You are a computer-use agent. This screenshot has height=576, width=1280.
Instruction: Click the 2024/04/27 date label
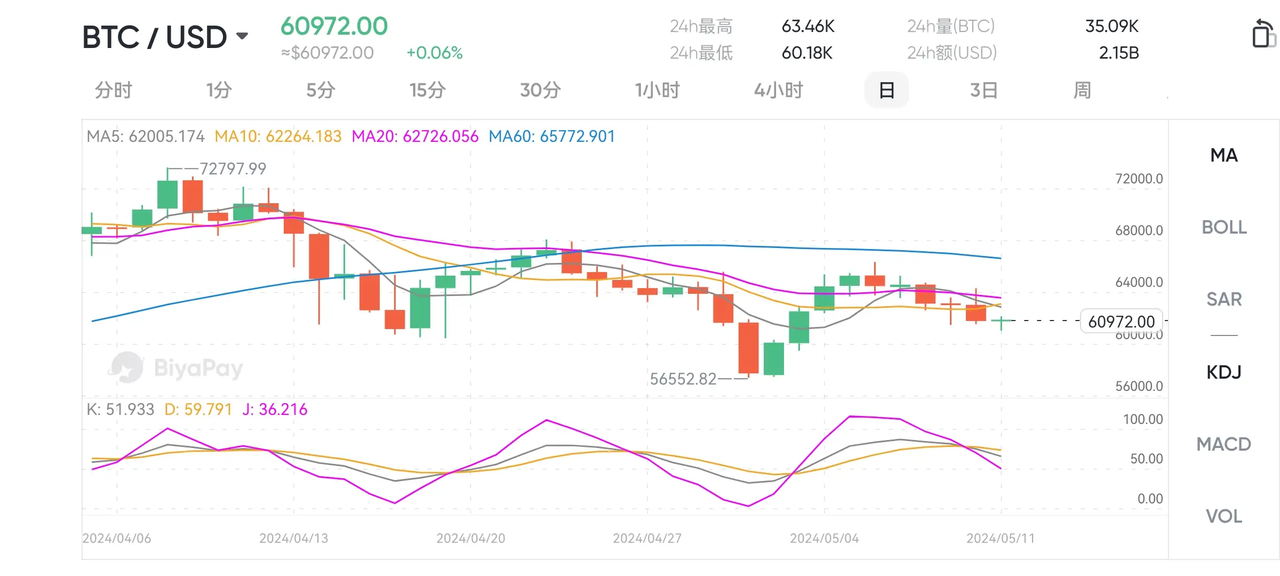click(x=648, y=538)
